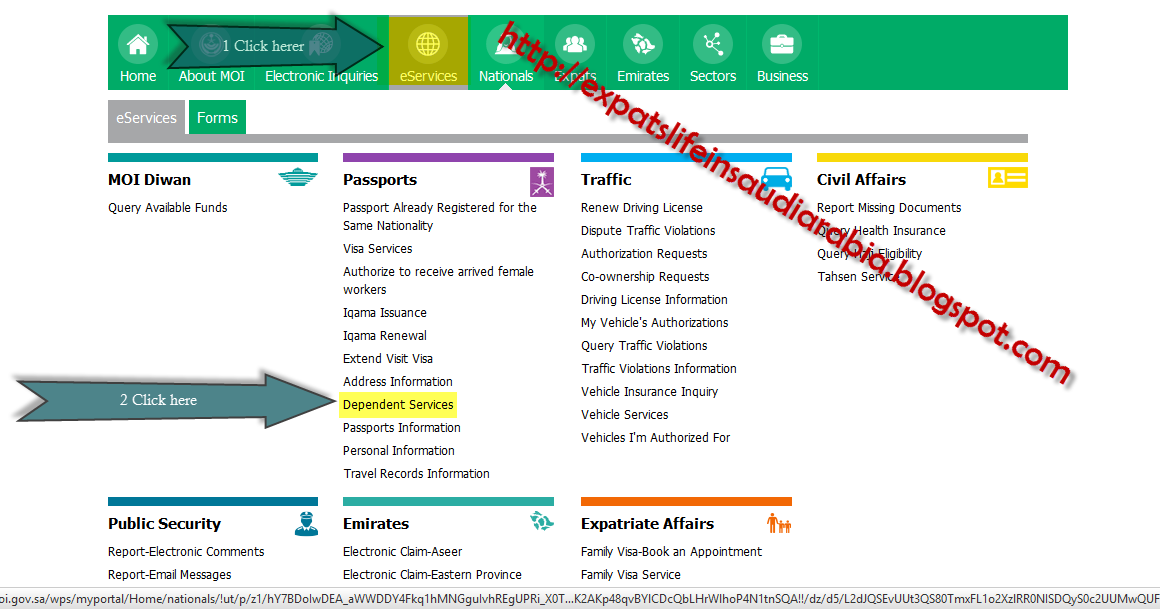Click the Public Security section heading
Image resolution: width=1160 pixels, height=609 pixels.
pos(164,524)
